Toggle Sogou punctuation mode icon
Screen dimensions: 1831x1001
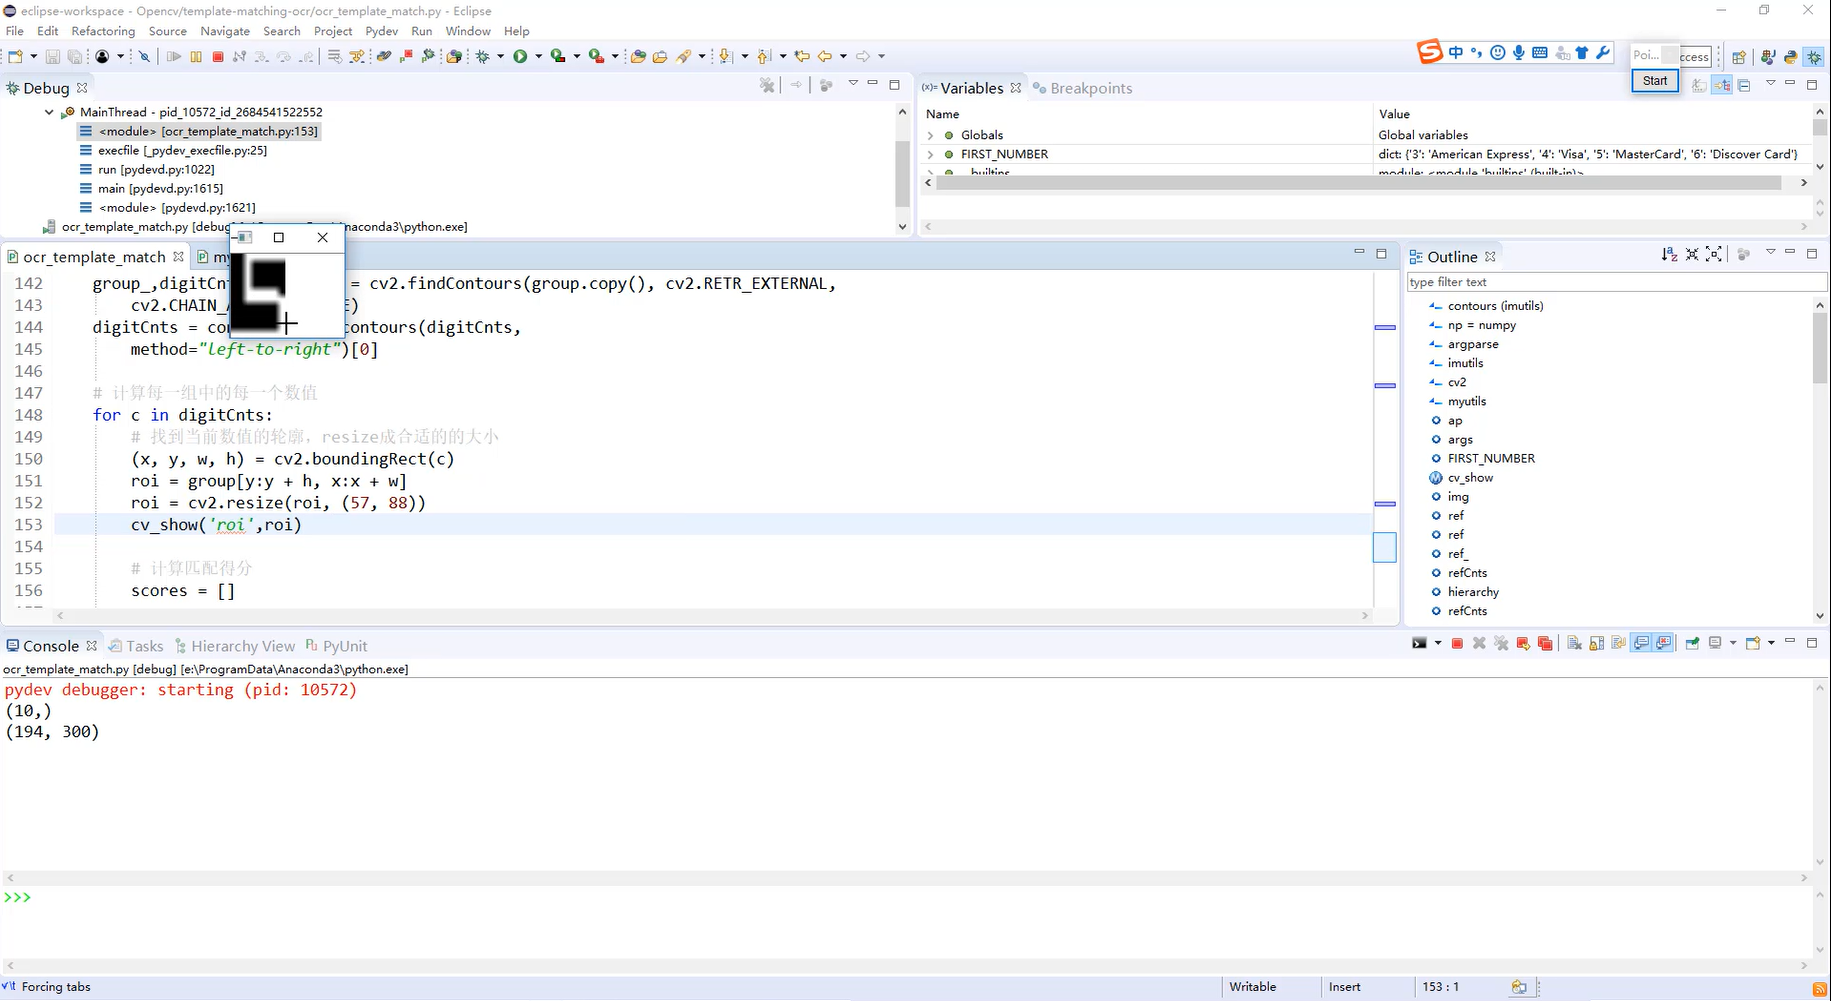coord(1477,53)
